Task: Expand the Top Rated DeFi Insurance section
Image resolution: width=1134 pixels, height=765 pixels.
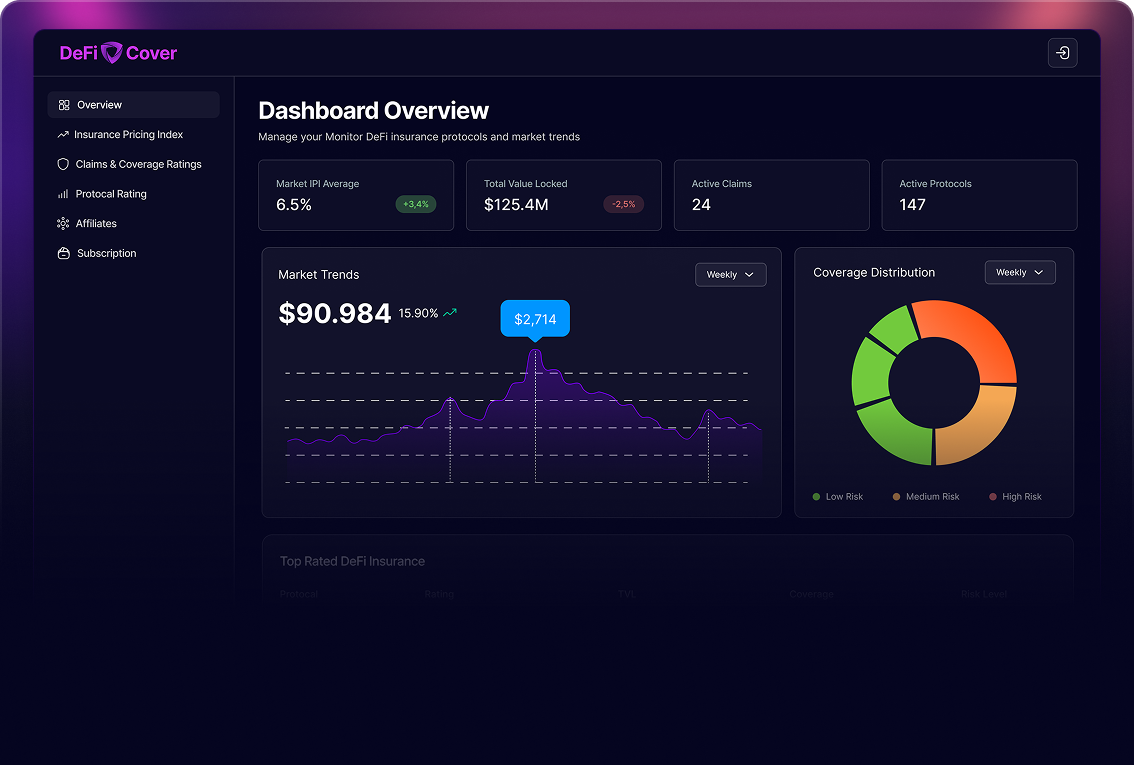Action: 352,561
